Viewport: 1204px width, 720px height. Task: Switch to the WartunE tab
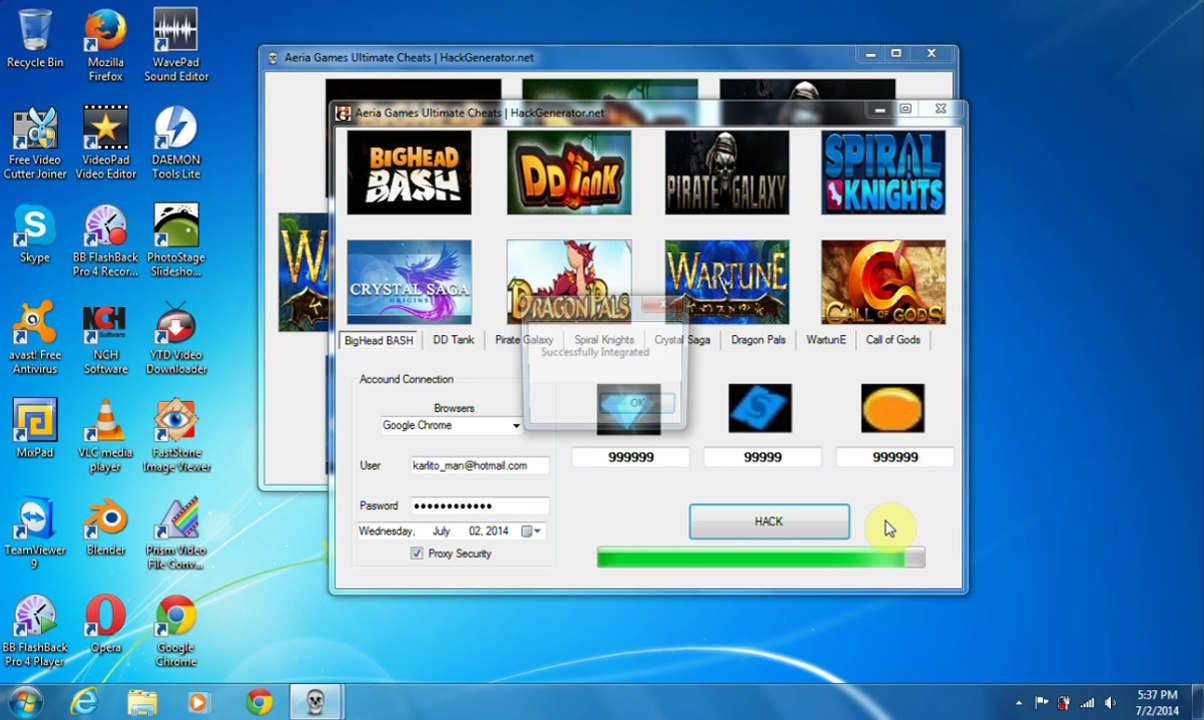[x=826, y=340]
